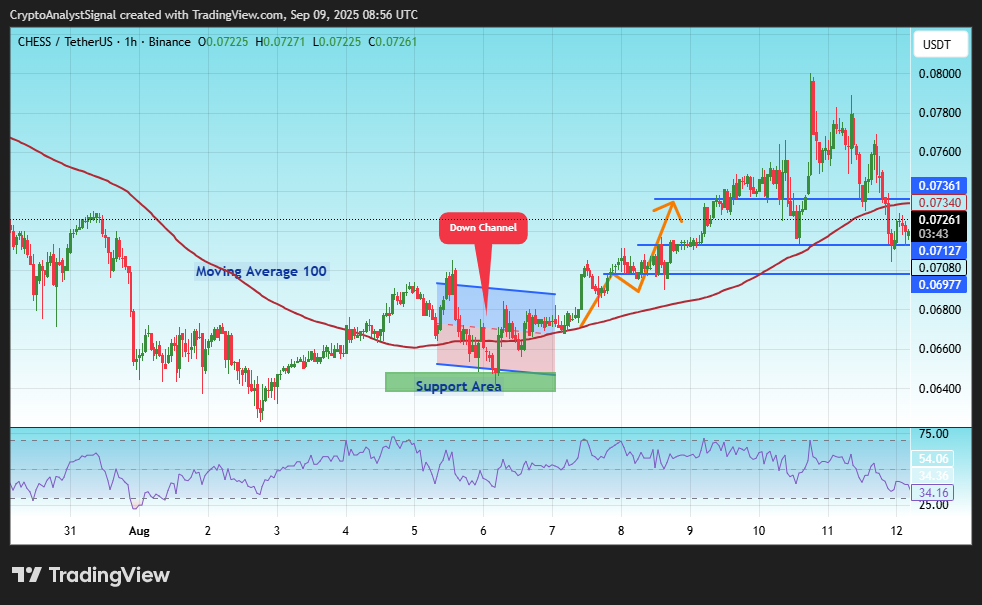Click the orange projection arrow tip
This screenshot has height=605, width=982.
tap(673, 203)
